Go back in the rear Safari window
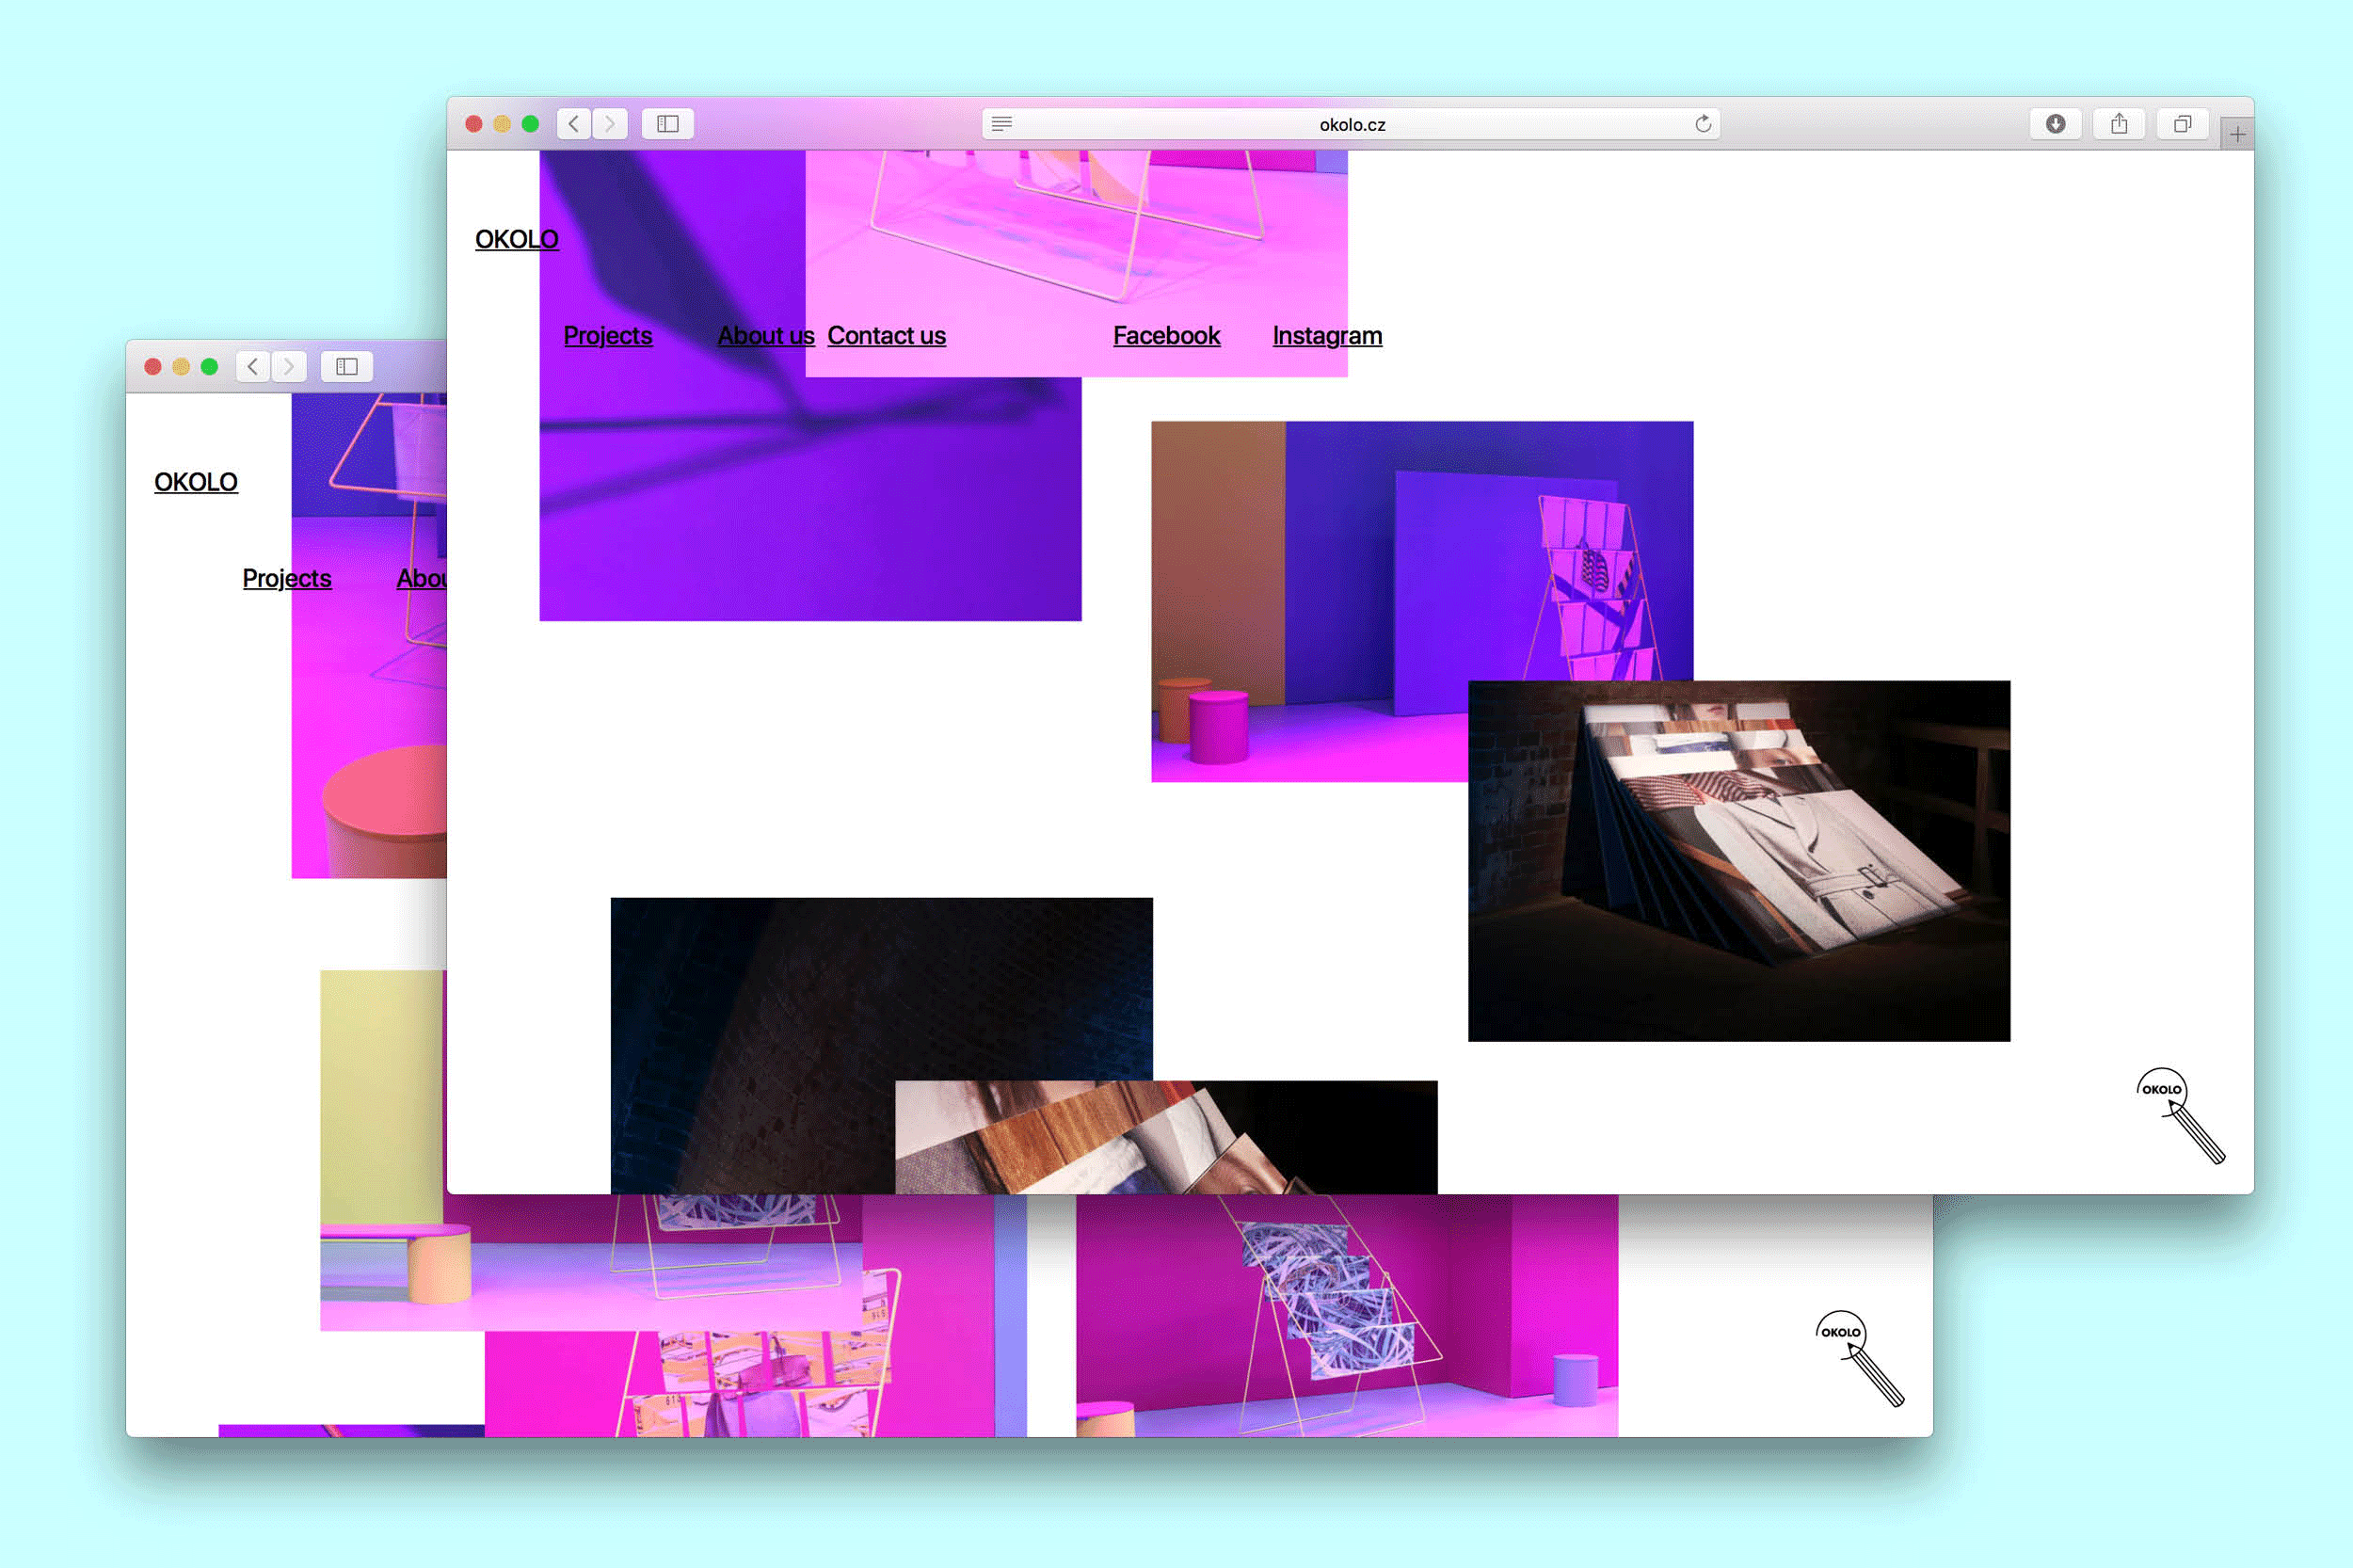 [x=253, y=367]
